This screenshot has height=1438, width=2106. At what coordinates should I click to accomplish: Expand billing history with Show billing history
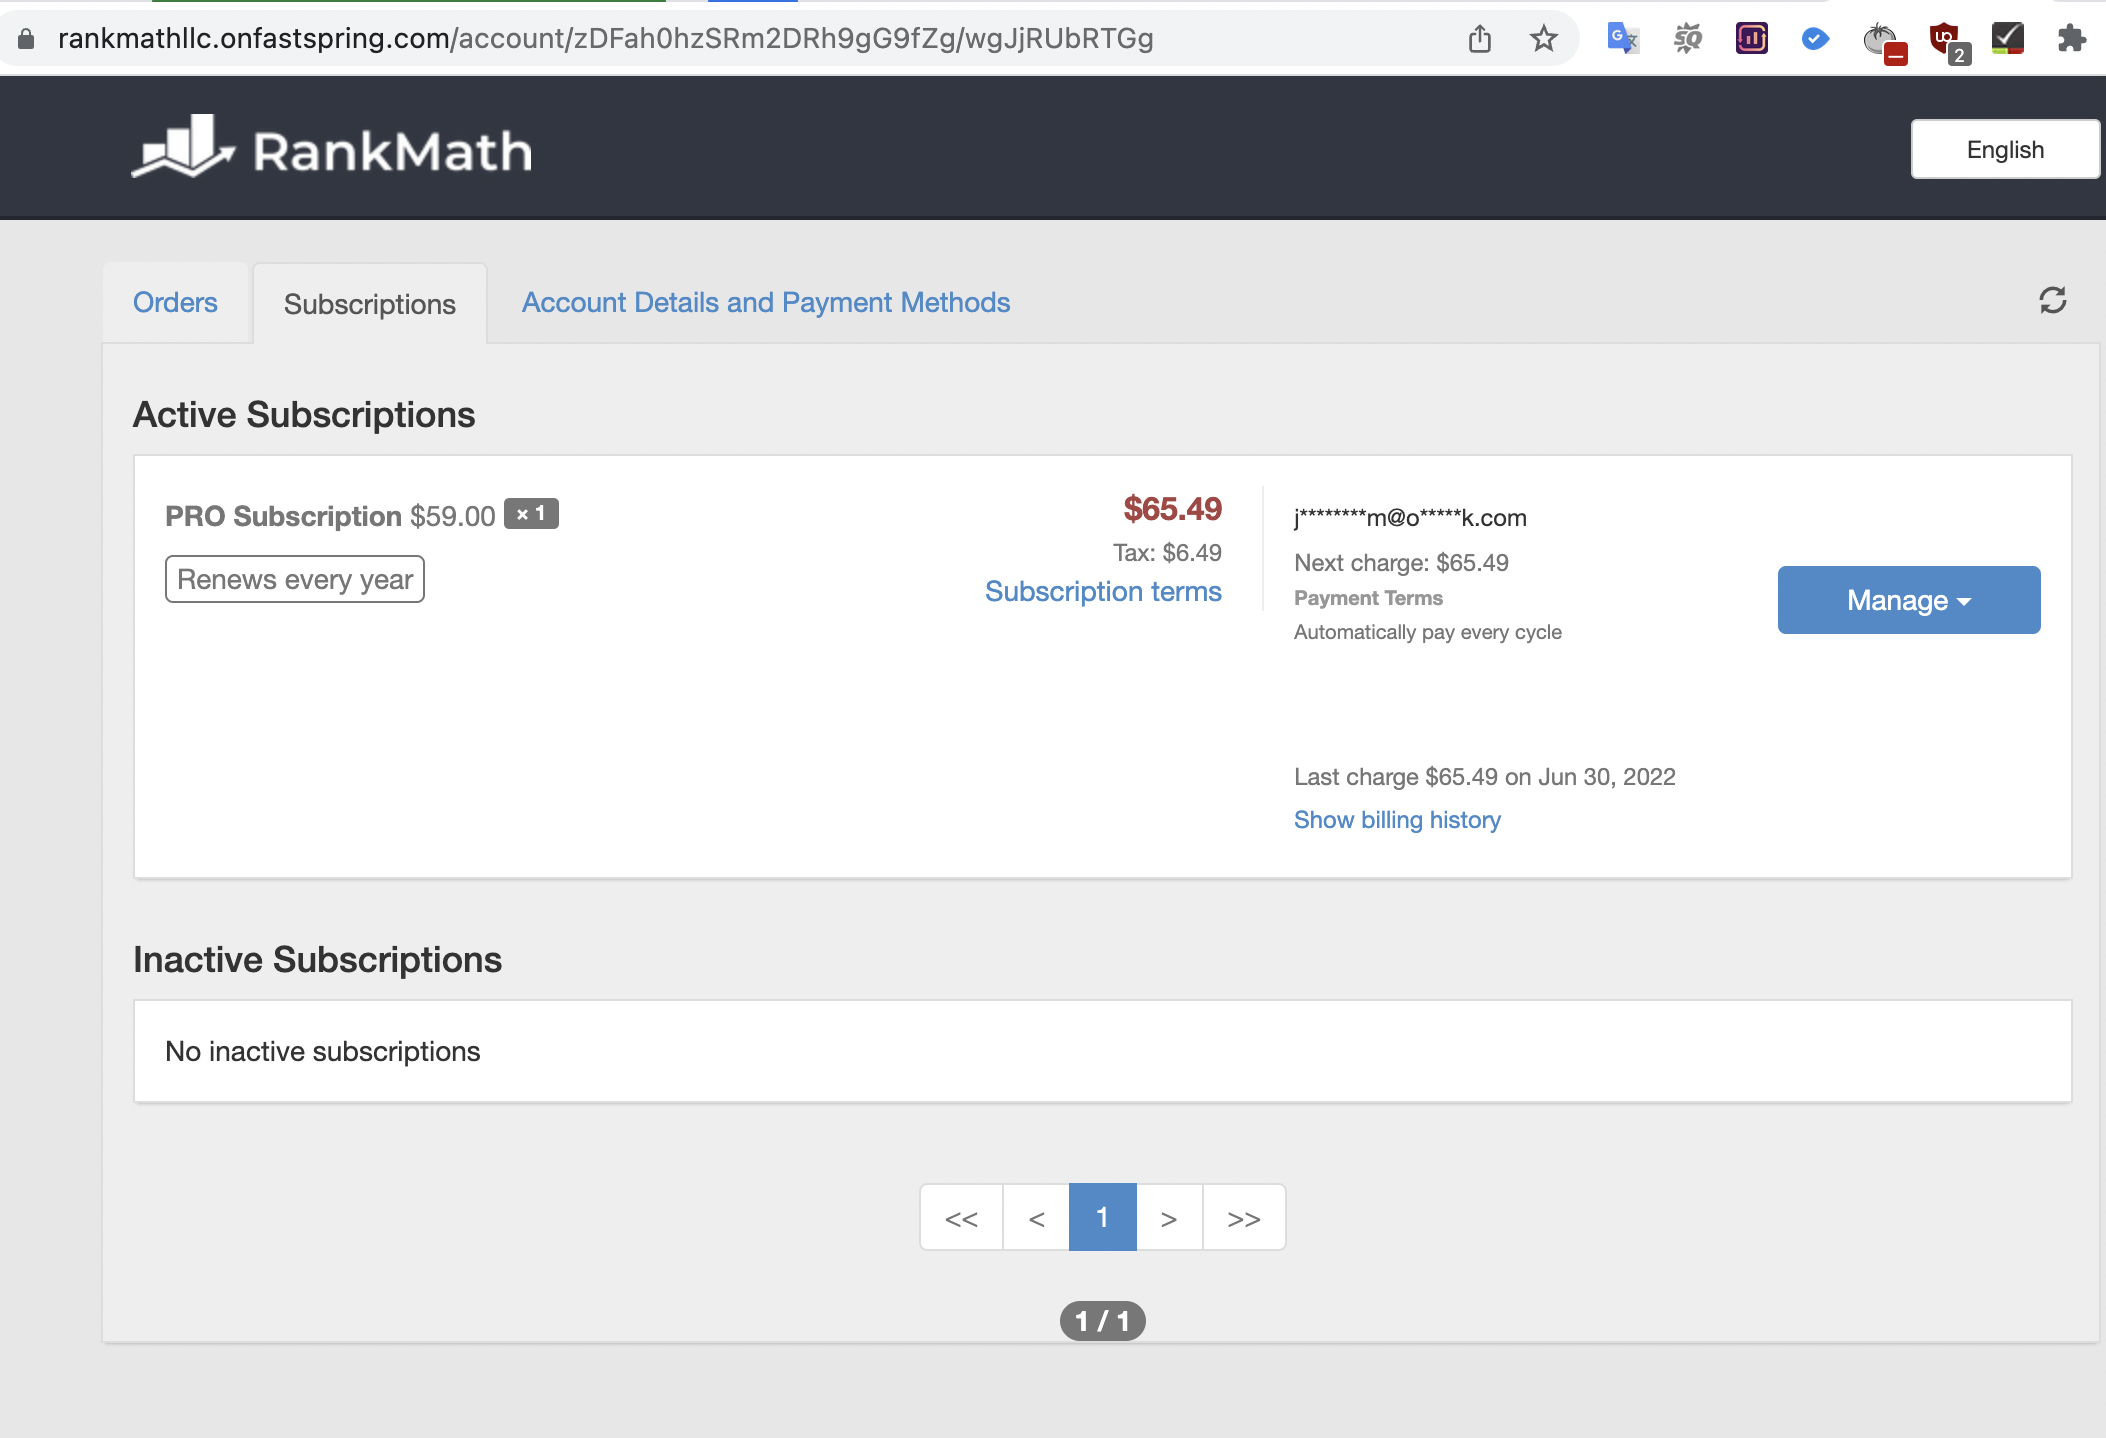tap(1397, 819)
